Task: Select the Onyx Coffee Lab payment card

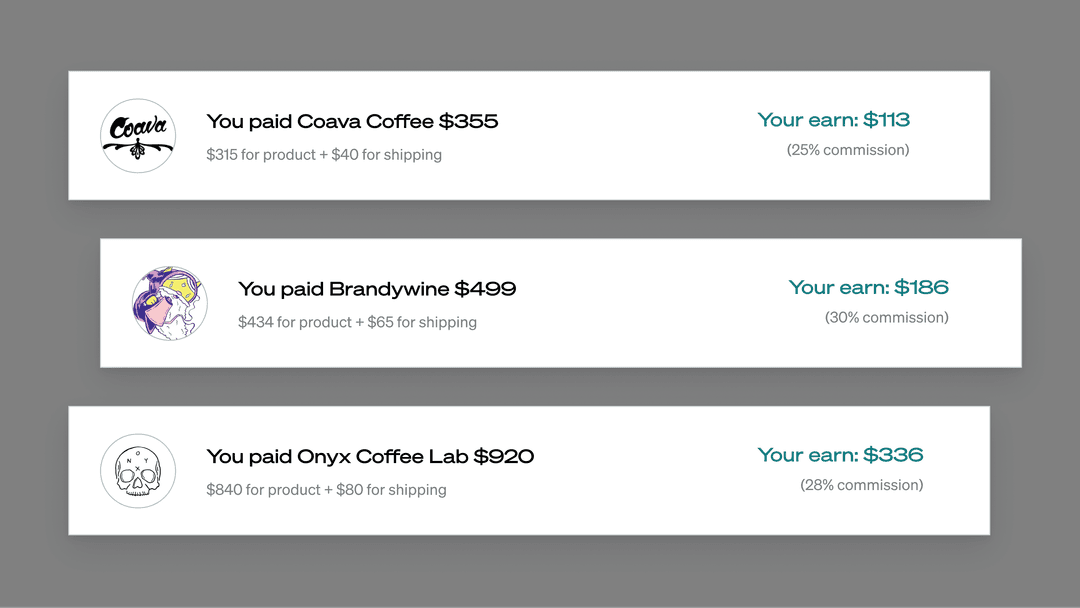Action: [x=529, y=470]
